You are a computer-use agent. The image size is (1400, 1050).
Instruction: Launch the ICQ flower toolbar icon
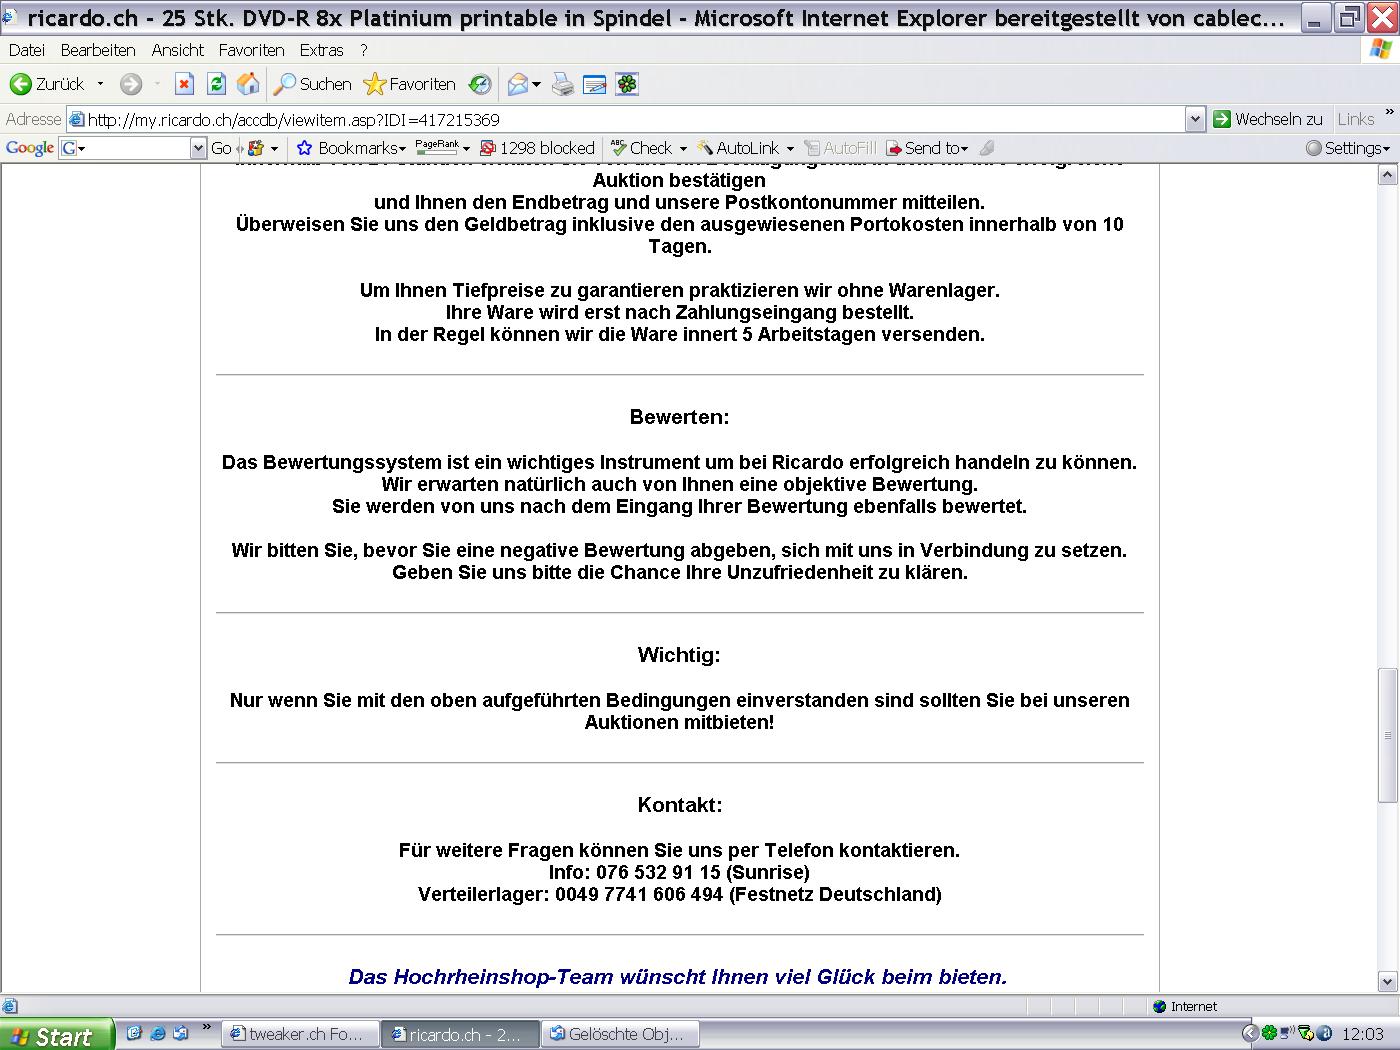point(627,85)
